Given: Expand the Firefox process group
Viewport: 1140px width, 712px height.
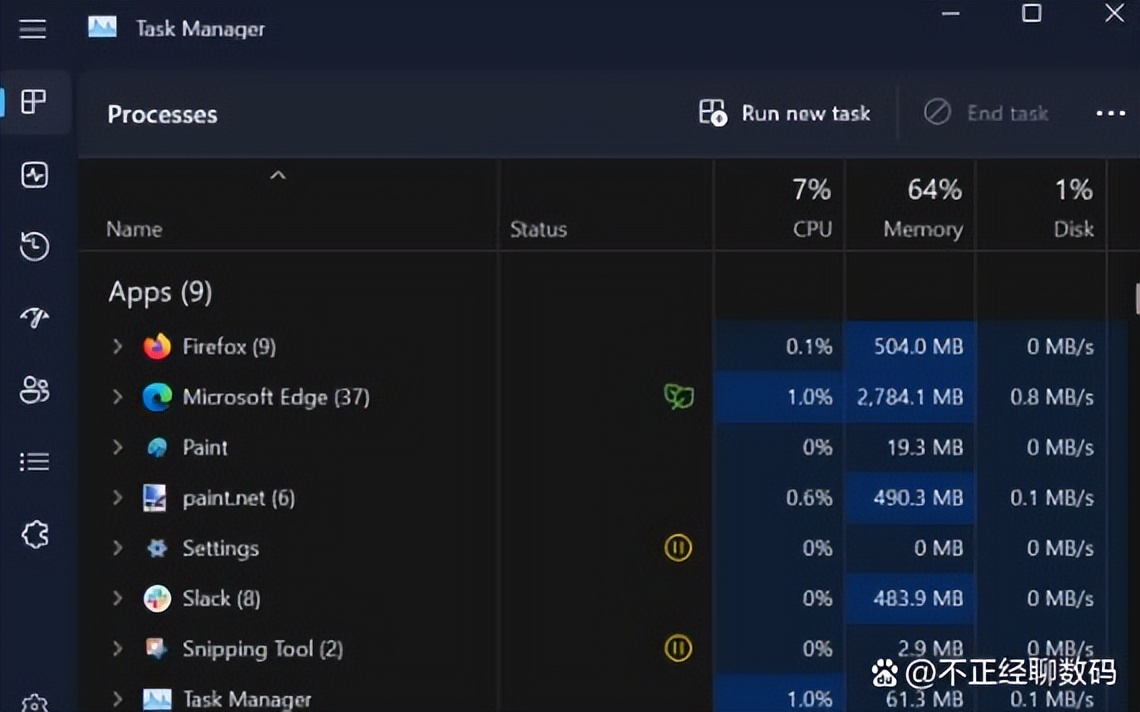Looking at the screenshot, I should [x=117, y=346].
